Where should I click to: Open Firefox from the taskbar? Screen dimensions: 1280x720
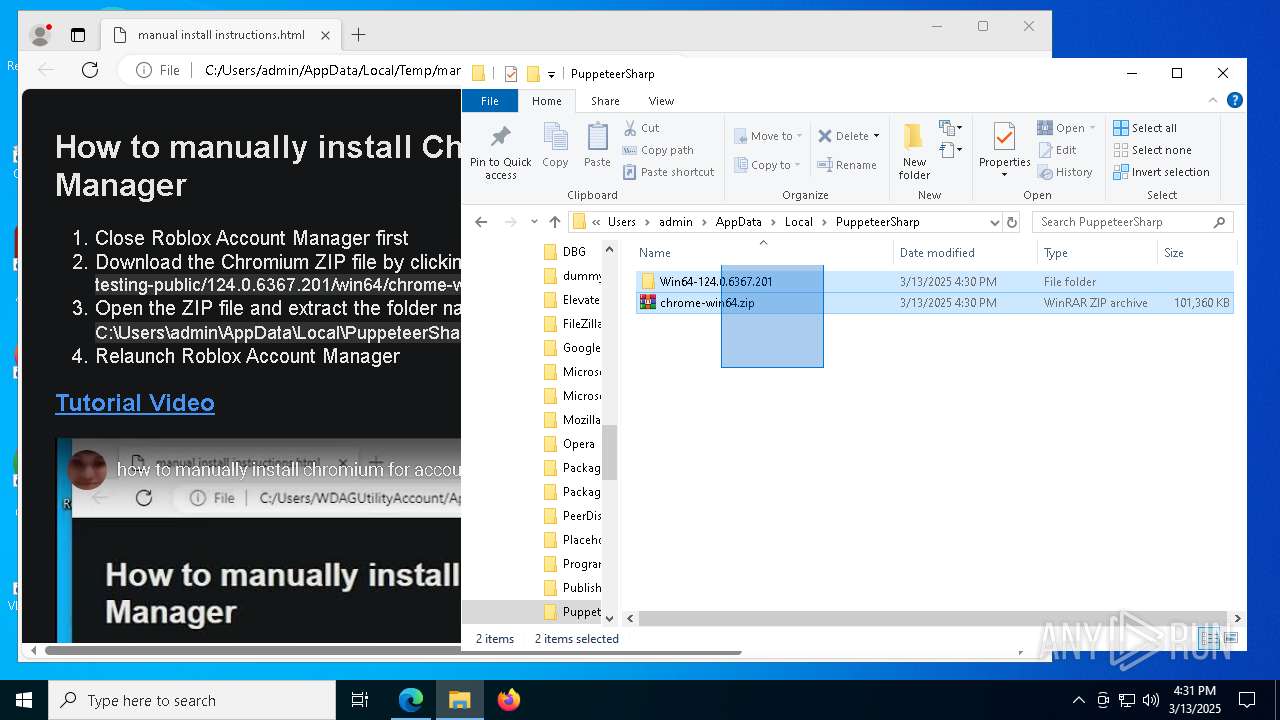509,700
